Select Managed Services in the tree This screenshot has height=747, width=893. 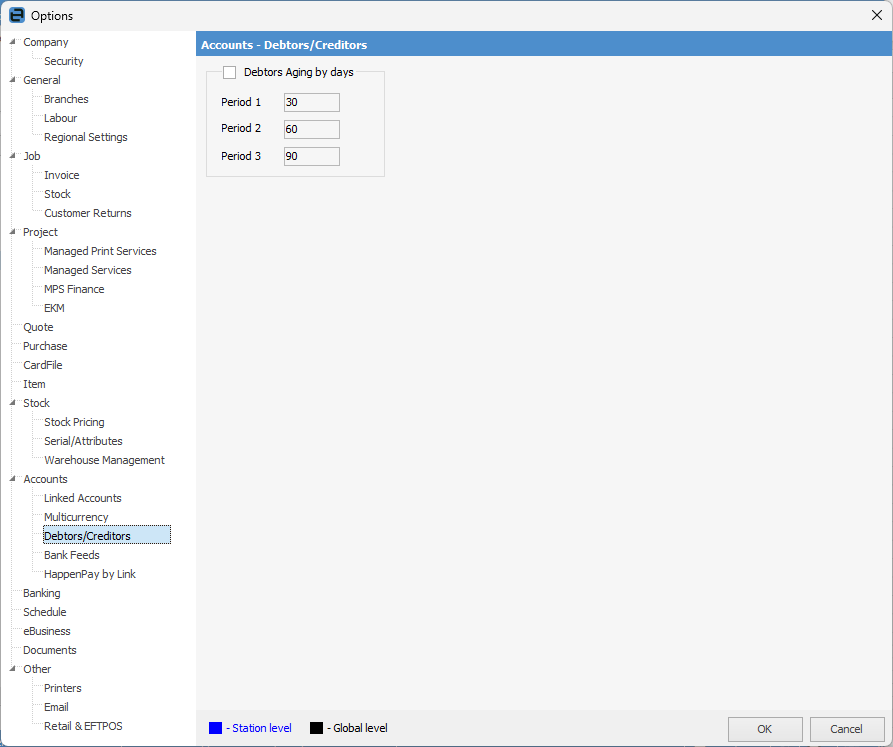88,270
